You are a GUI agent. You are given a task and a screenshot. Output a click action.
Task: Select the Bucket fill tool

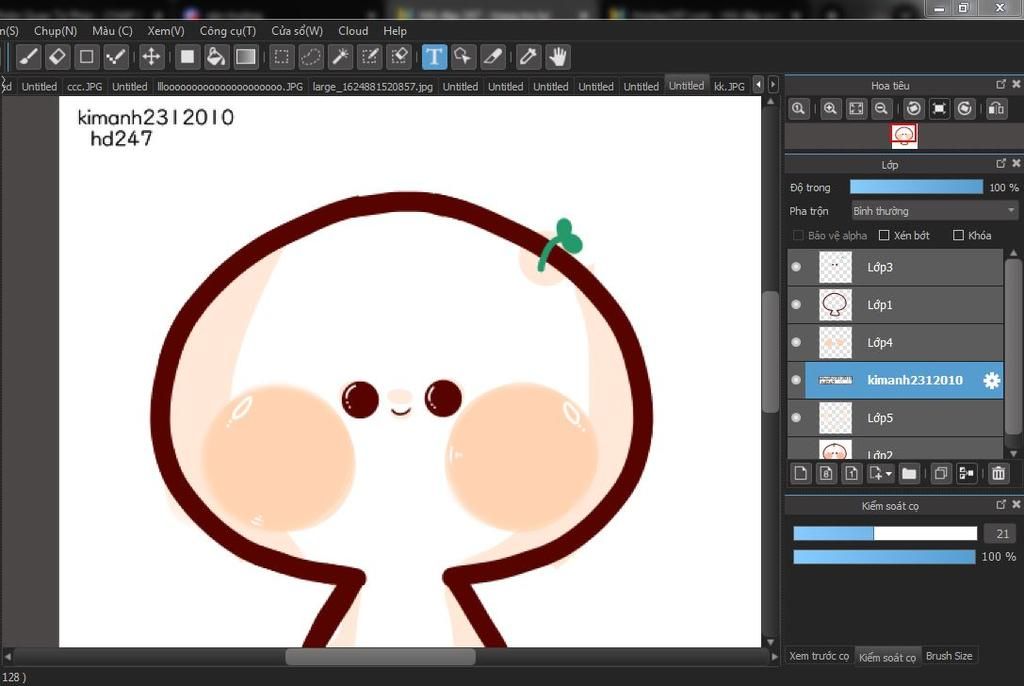[x=216, y=57]
